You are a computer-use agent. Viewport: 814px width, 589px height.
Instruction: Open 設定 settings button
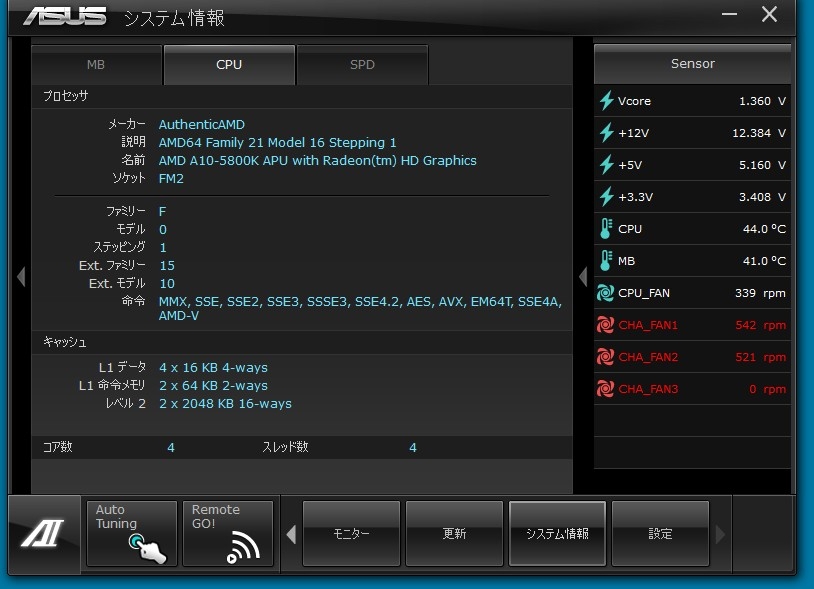tap(660, 533)
